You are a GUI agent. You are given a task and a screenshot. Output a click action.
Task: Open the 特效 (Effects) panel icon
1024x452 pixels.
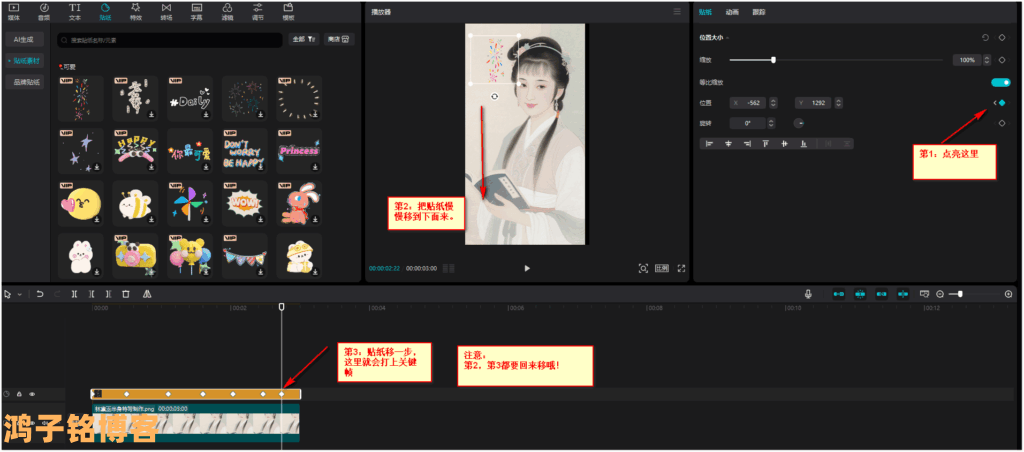pyautogui.click(x=135, y=11)
